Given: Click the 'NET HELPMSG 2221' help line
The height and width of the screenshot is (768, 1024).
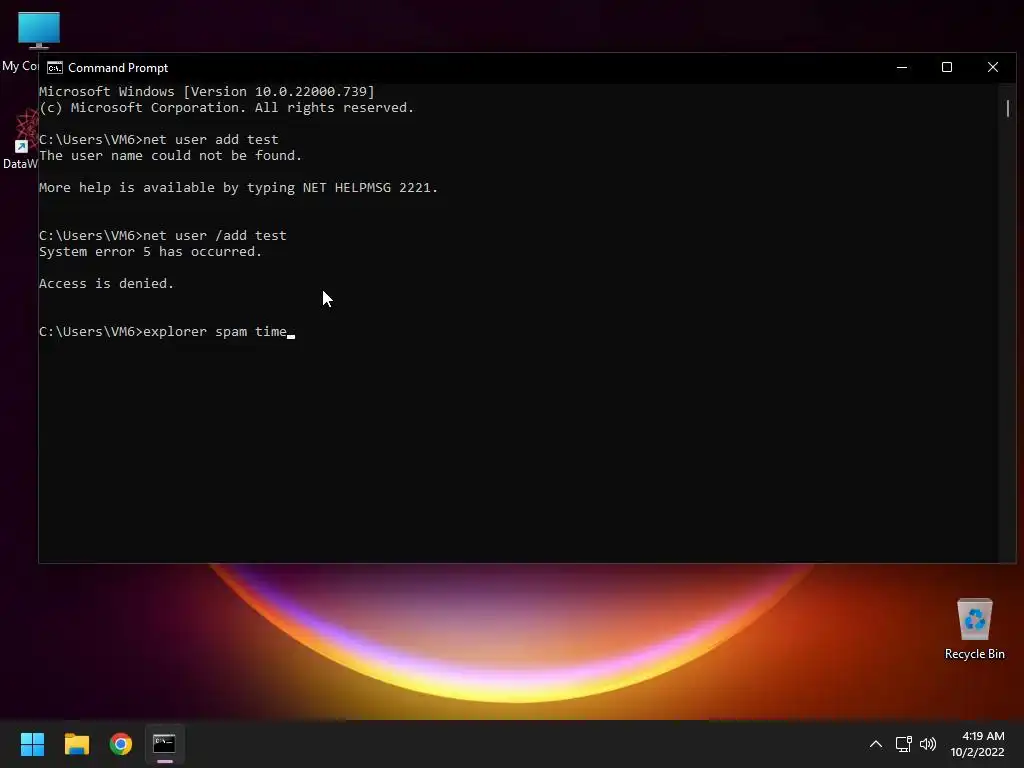Looking at the screenshot, I should tap(238, 187).
